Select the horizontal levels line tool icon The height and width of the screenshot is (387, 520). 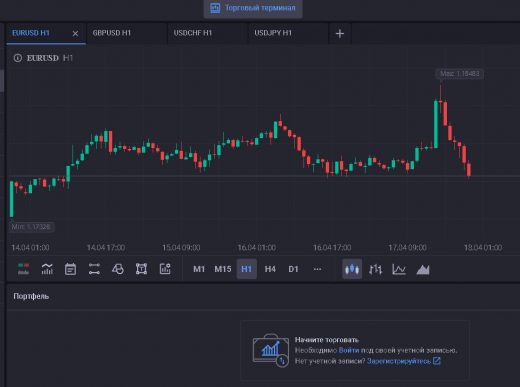click(94, 269)
